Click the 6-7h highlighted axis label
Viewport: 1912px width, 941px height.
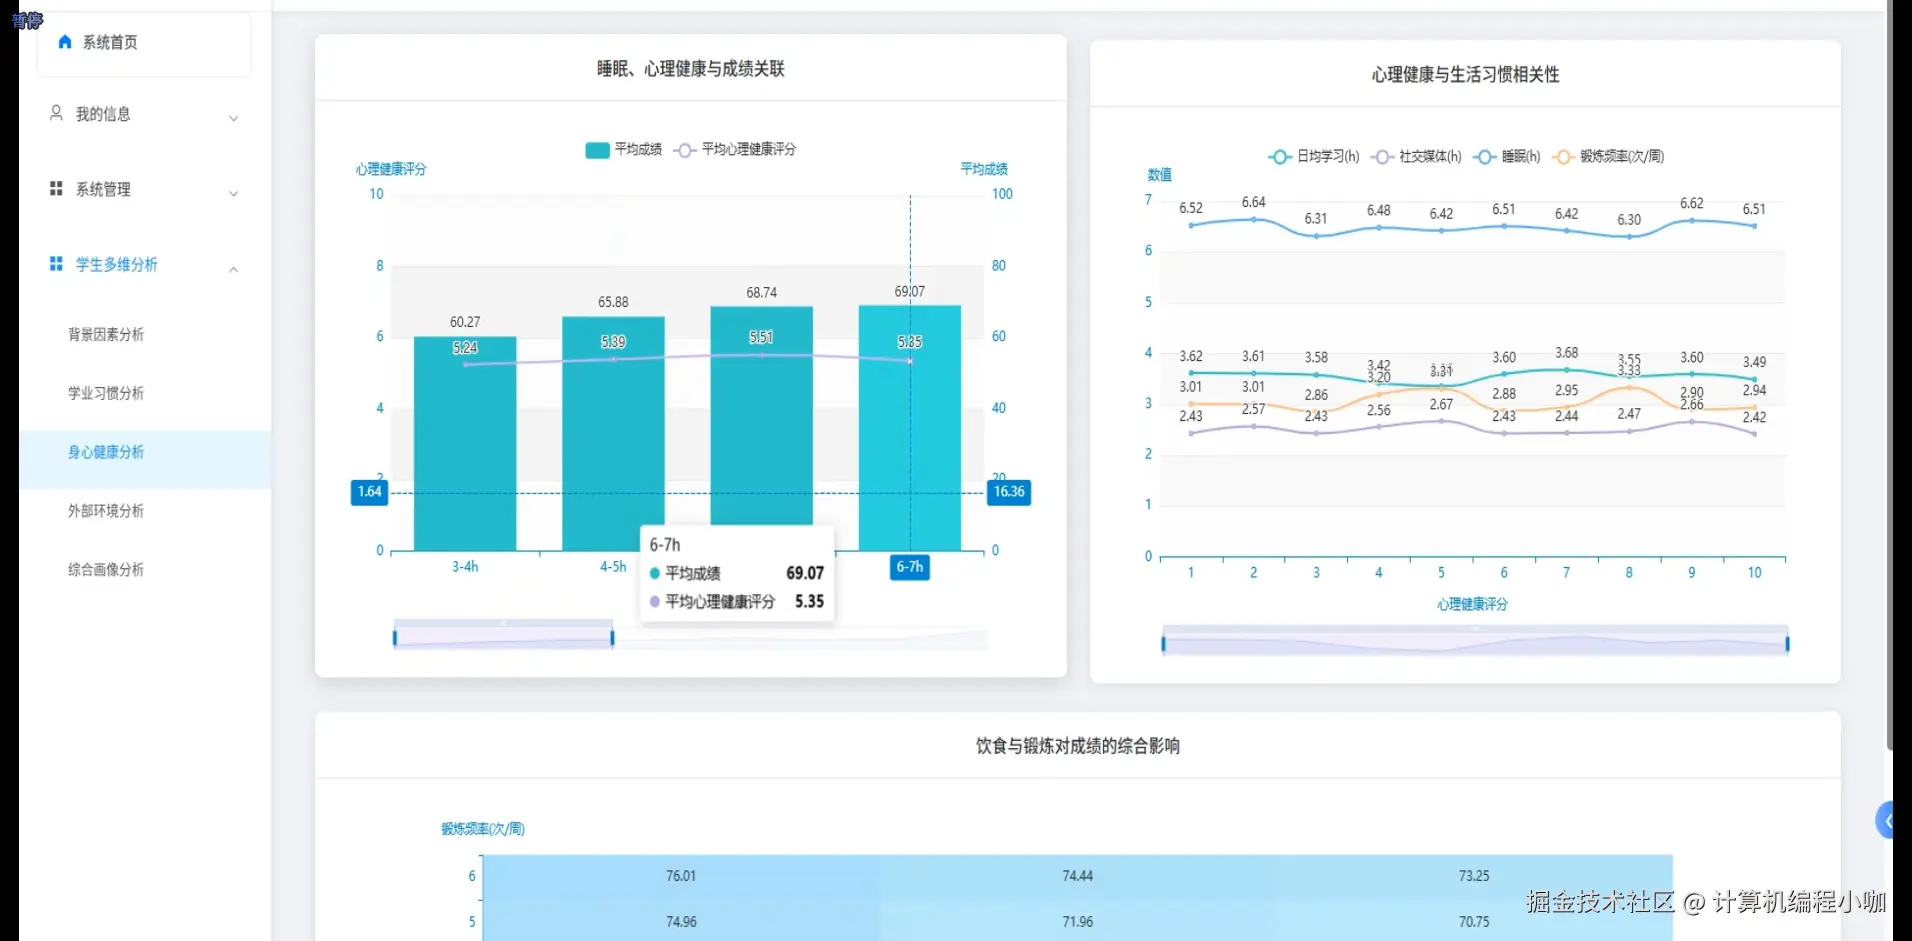pos(910,567)
